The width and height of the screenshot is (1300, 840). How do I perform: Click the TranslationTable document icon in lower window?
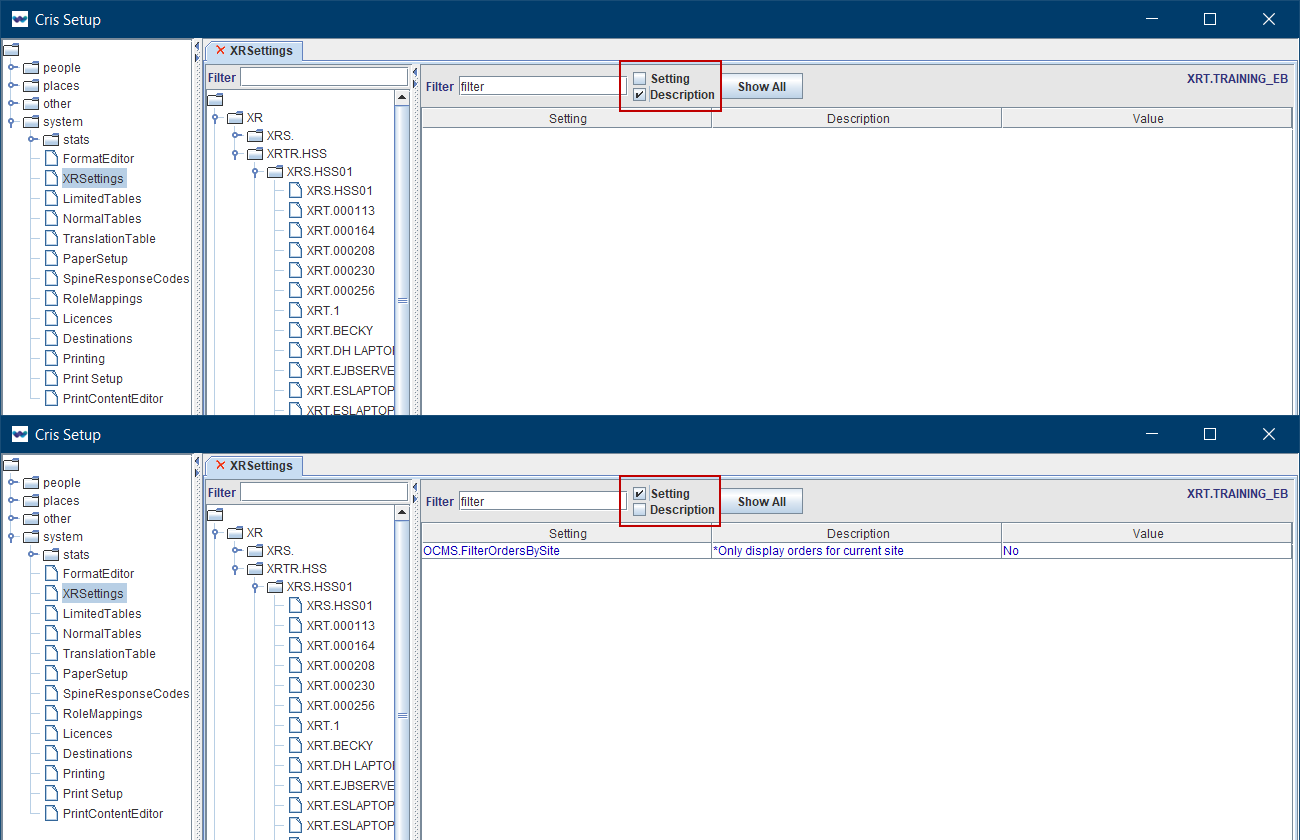pyautogui.click(x=51, y=653)
